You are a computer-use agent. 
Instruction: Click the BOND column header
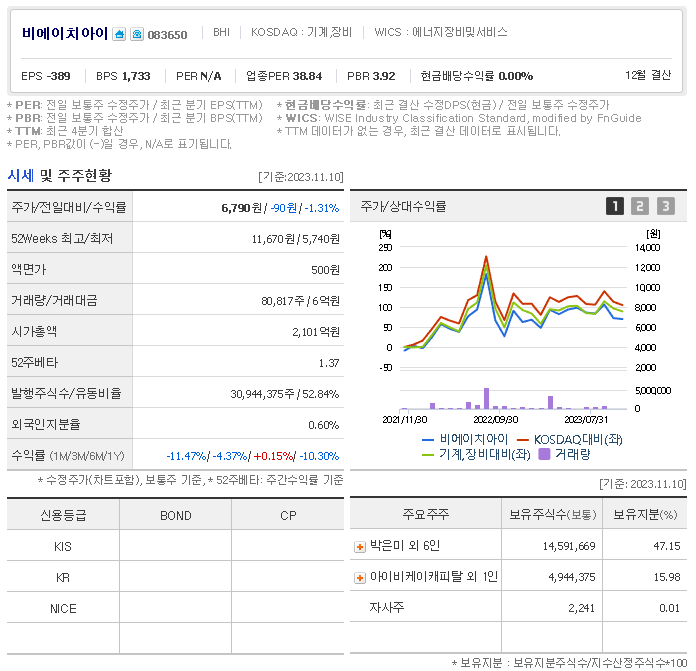175,515
